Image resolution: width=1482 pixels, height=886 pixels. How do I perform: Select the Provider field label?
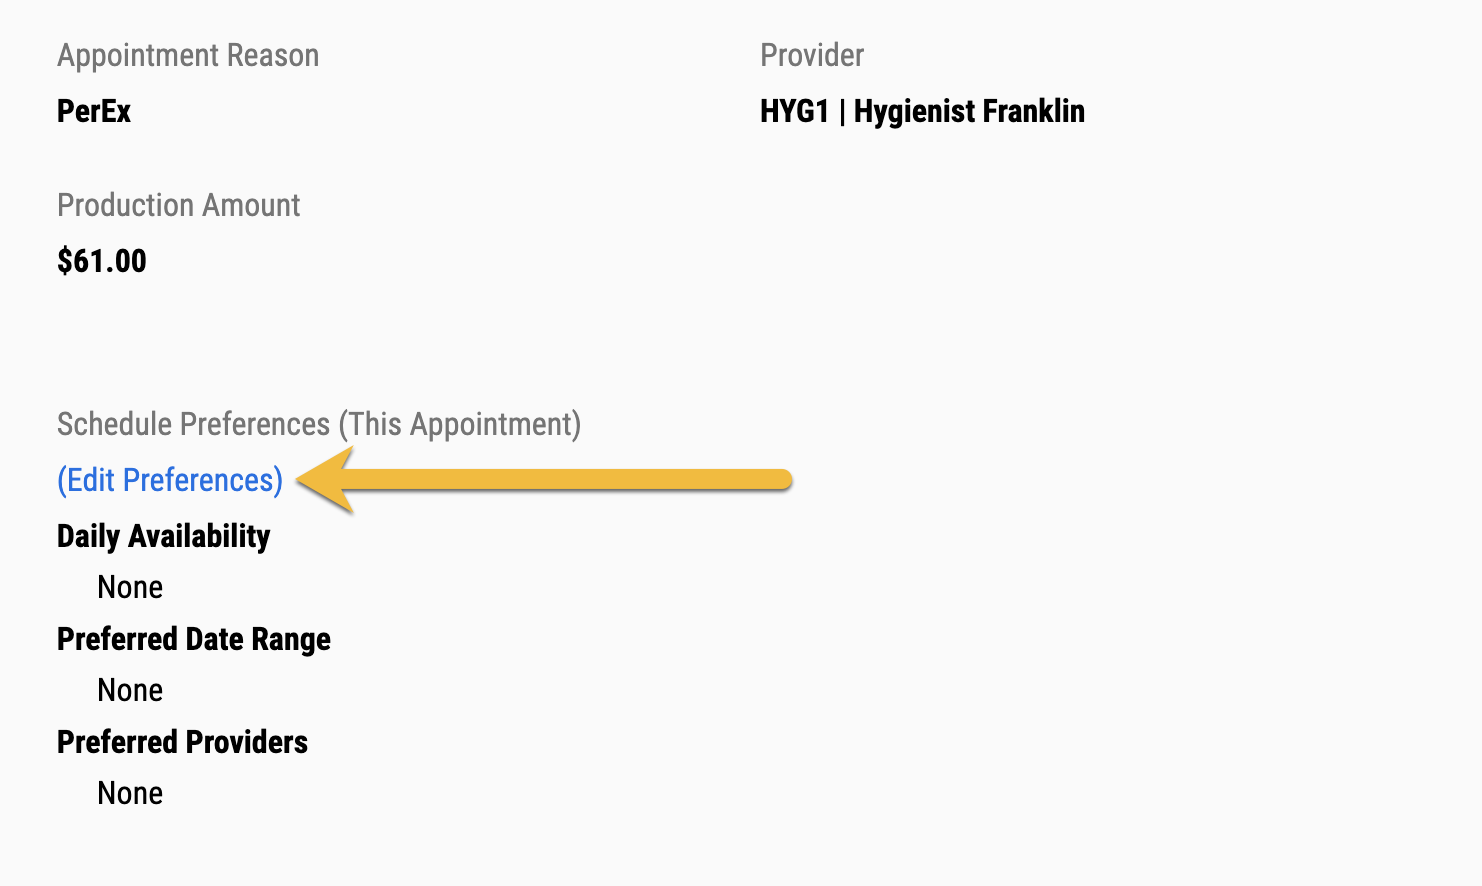tap(812, 56)
